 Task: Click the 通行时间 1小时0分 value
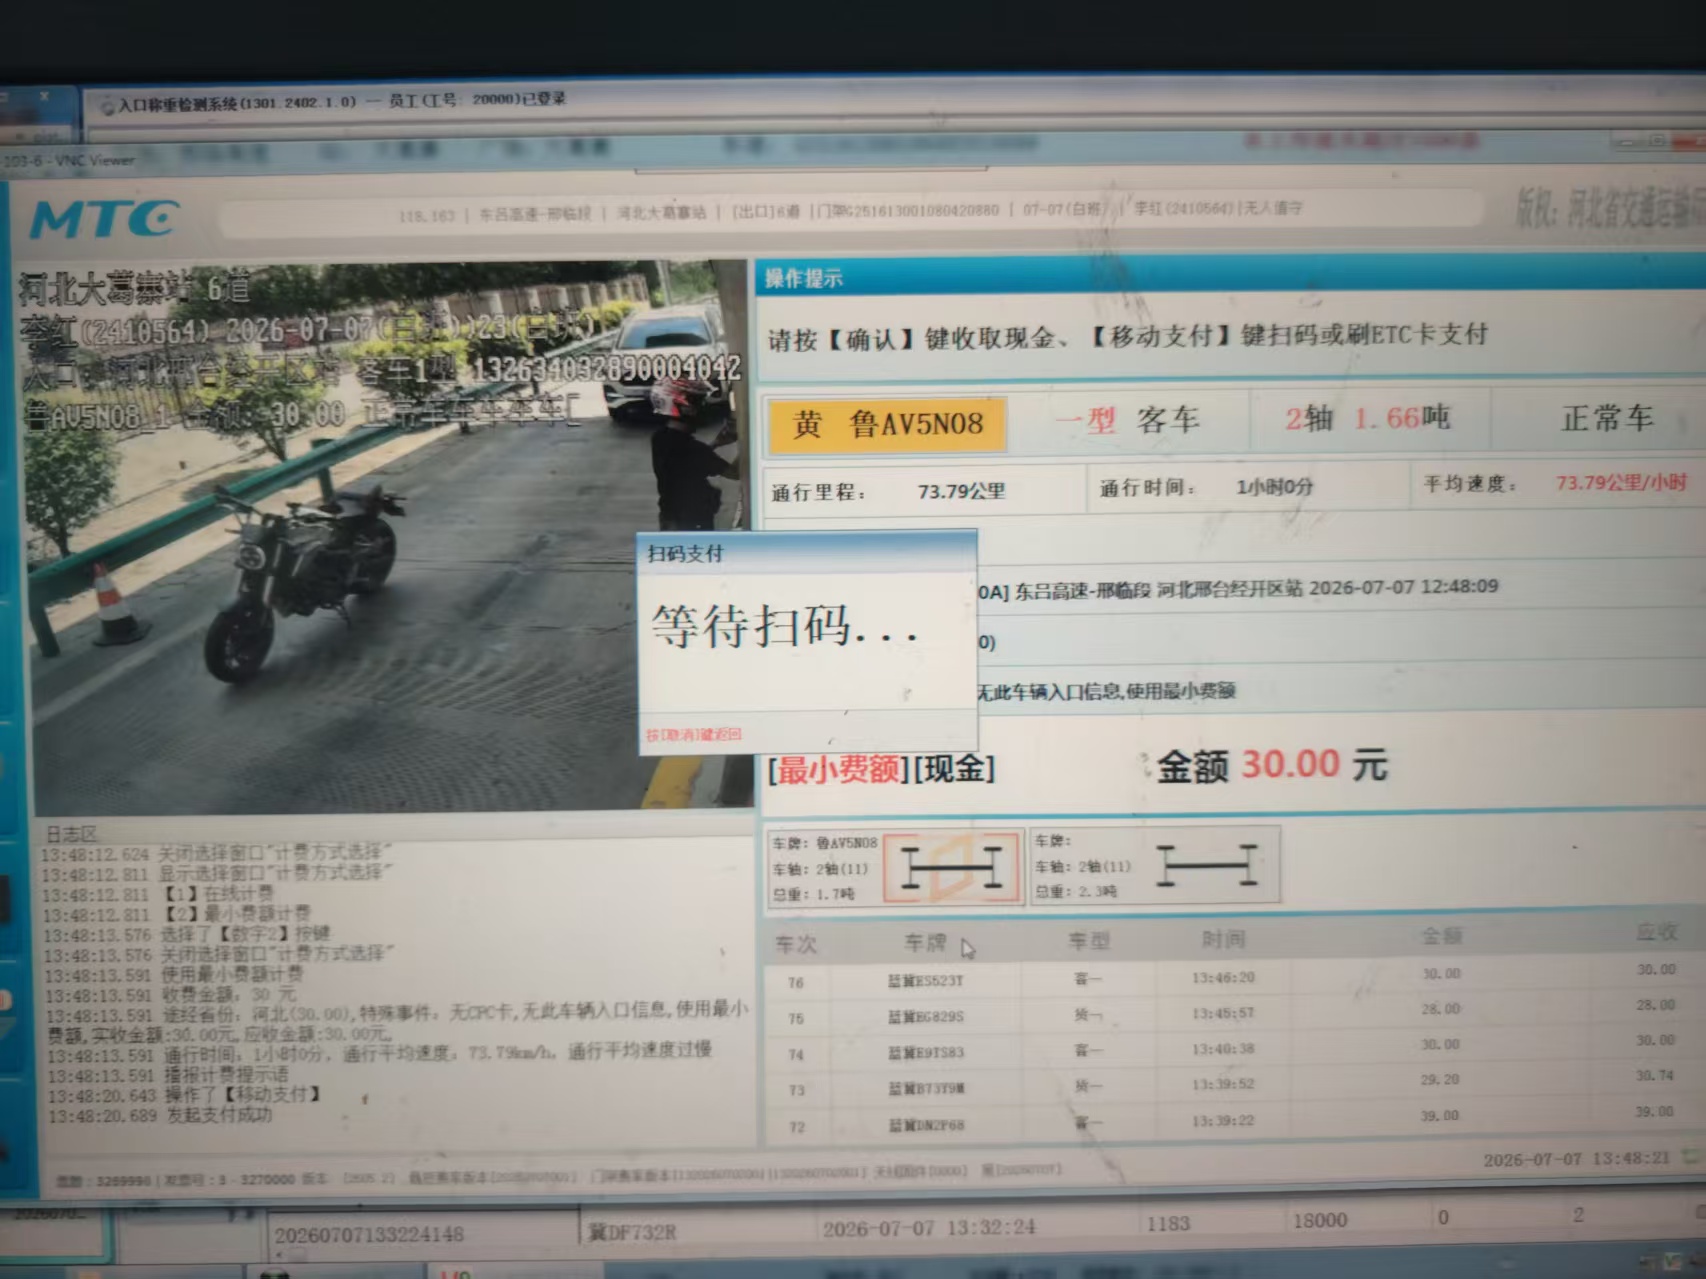tap(1274, 487)
